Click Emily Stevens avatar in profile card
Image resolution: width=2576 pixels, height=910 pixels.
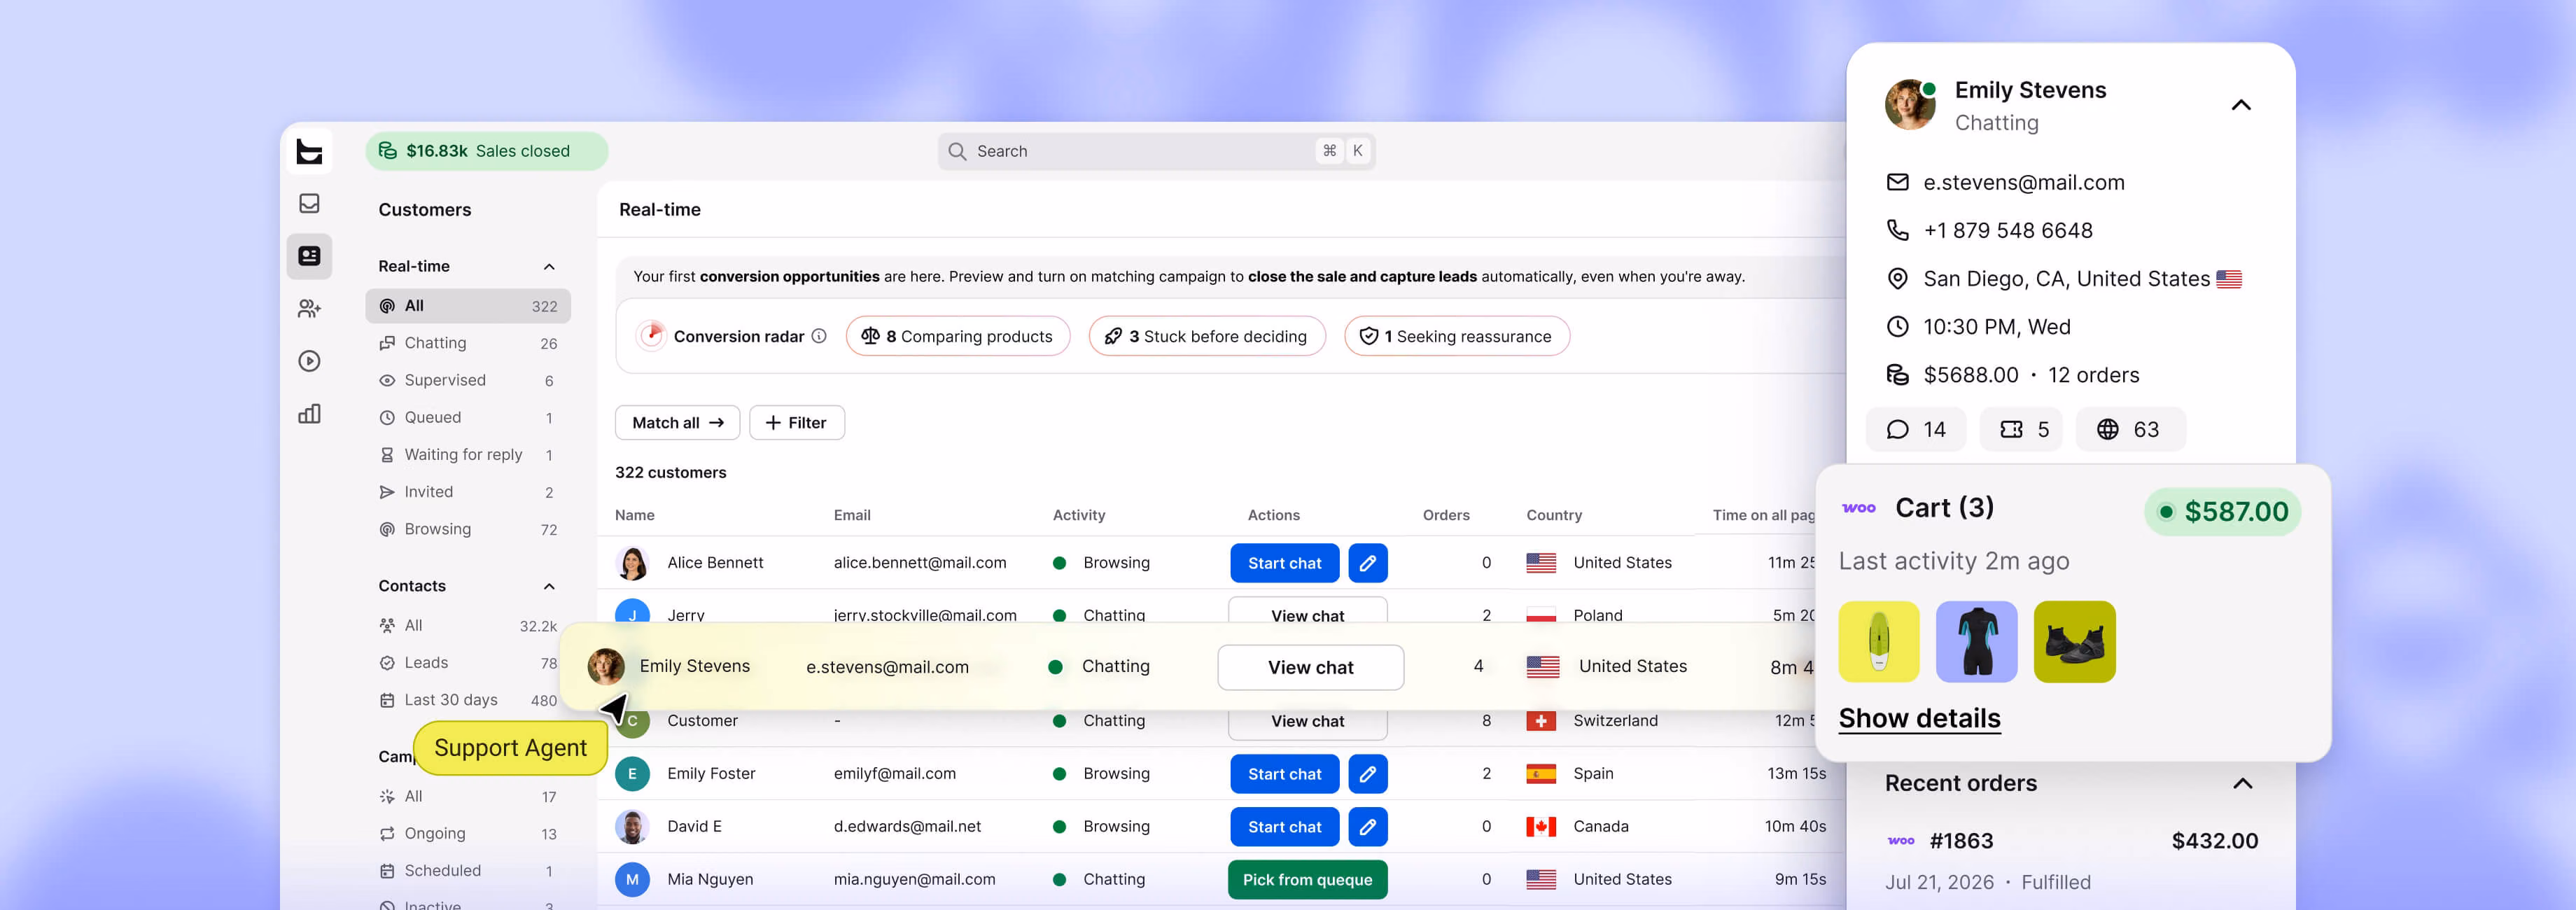pyautogui.click(x=1910, y=105)
